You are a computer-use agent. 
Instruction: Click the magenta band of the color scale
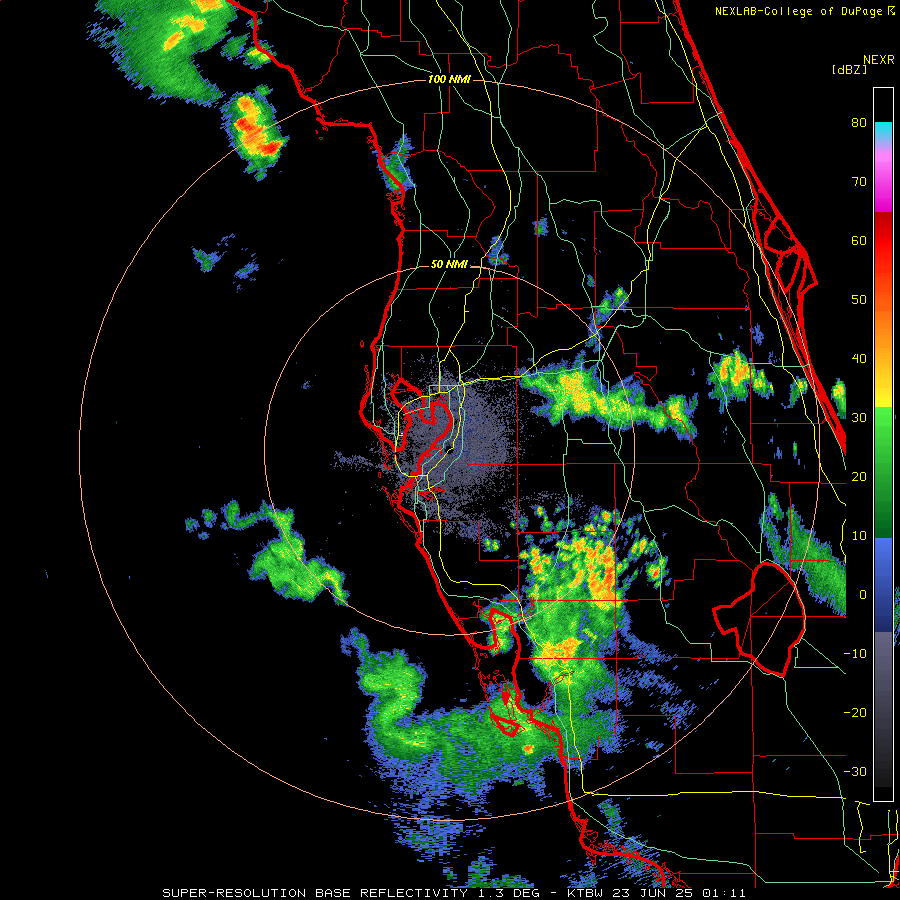click(883, 184)
